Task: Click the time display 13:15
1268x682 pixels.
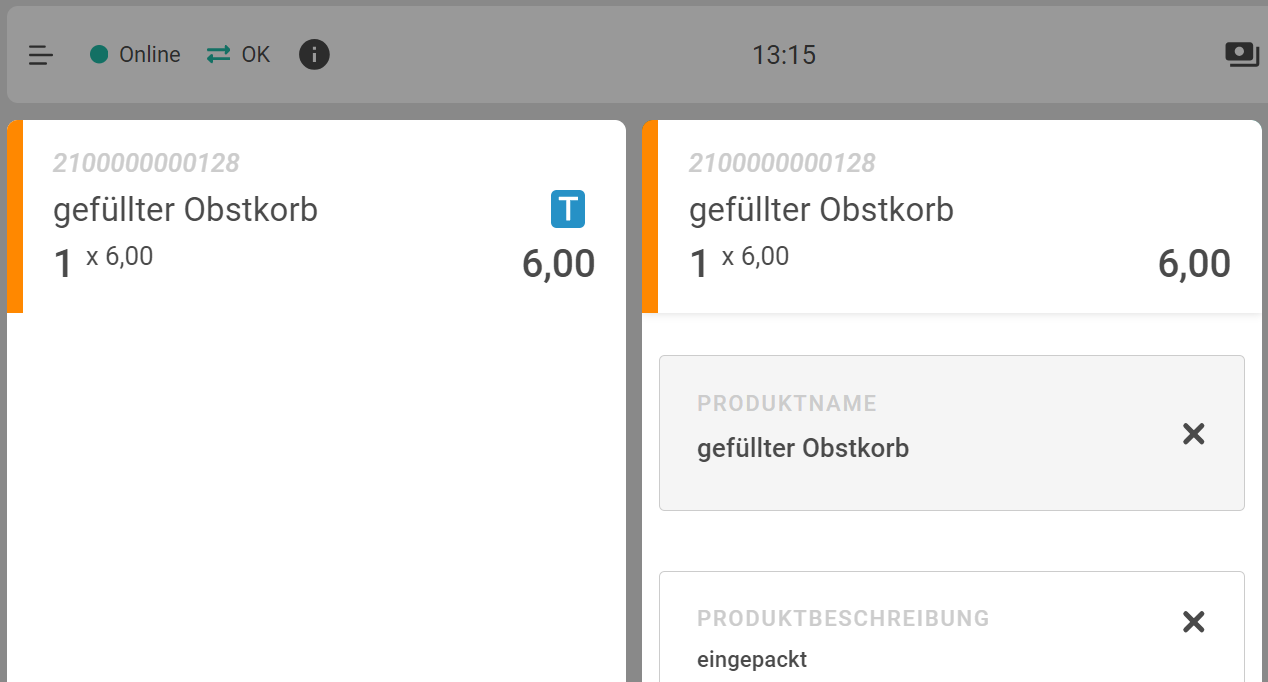Action: (784, 55)
